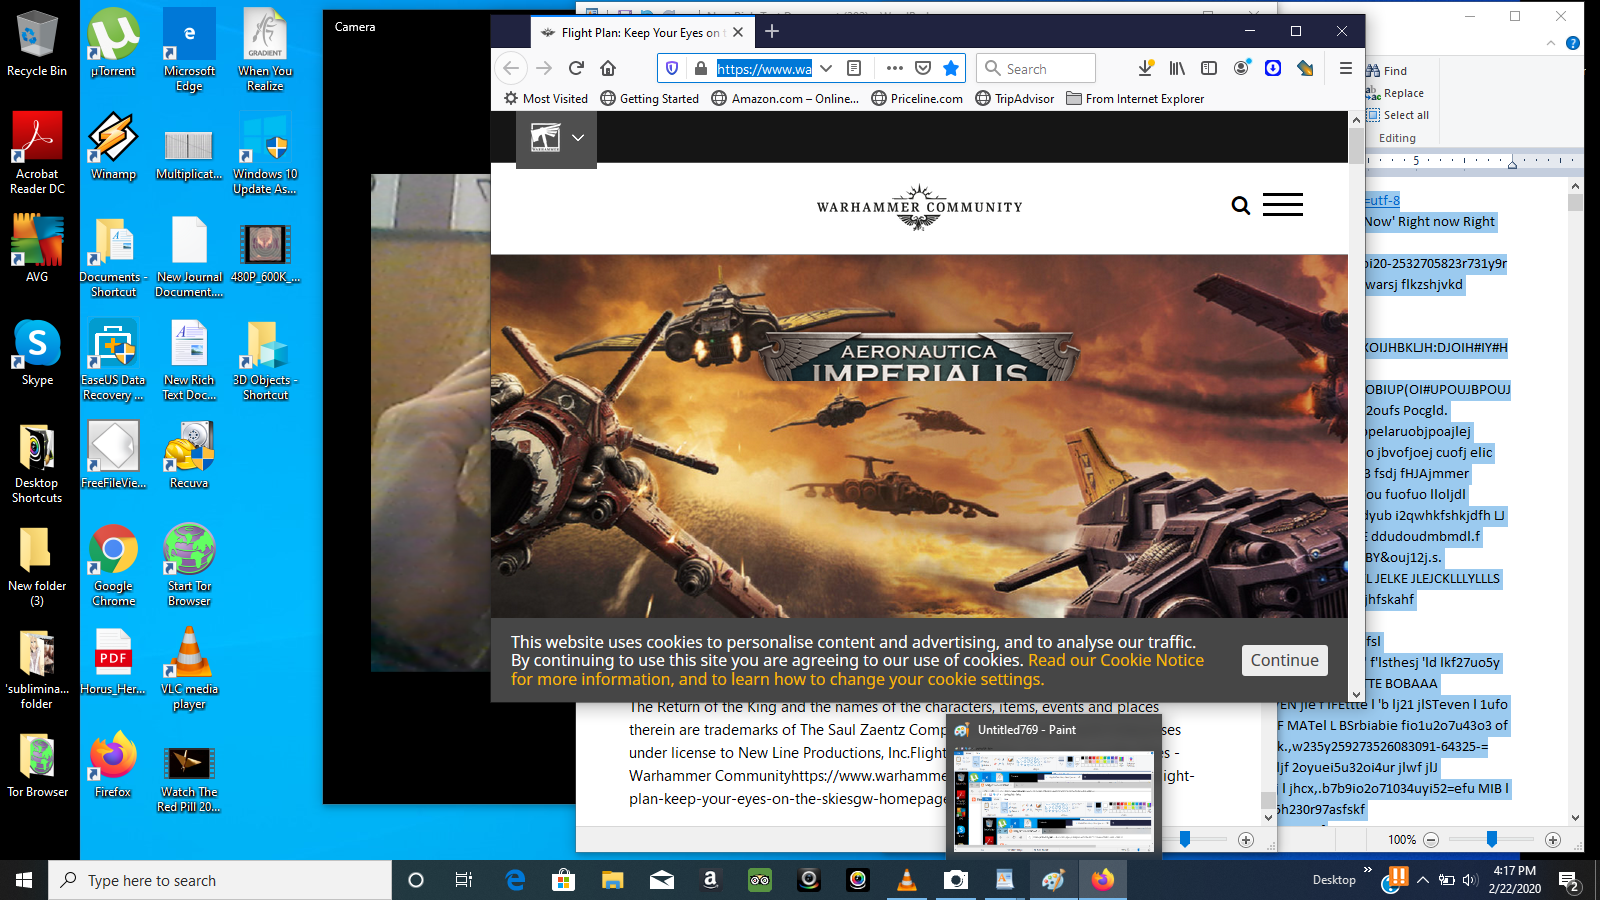
Task: Go to Firefox home page
Action: pos(608,68)
